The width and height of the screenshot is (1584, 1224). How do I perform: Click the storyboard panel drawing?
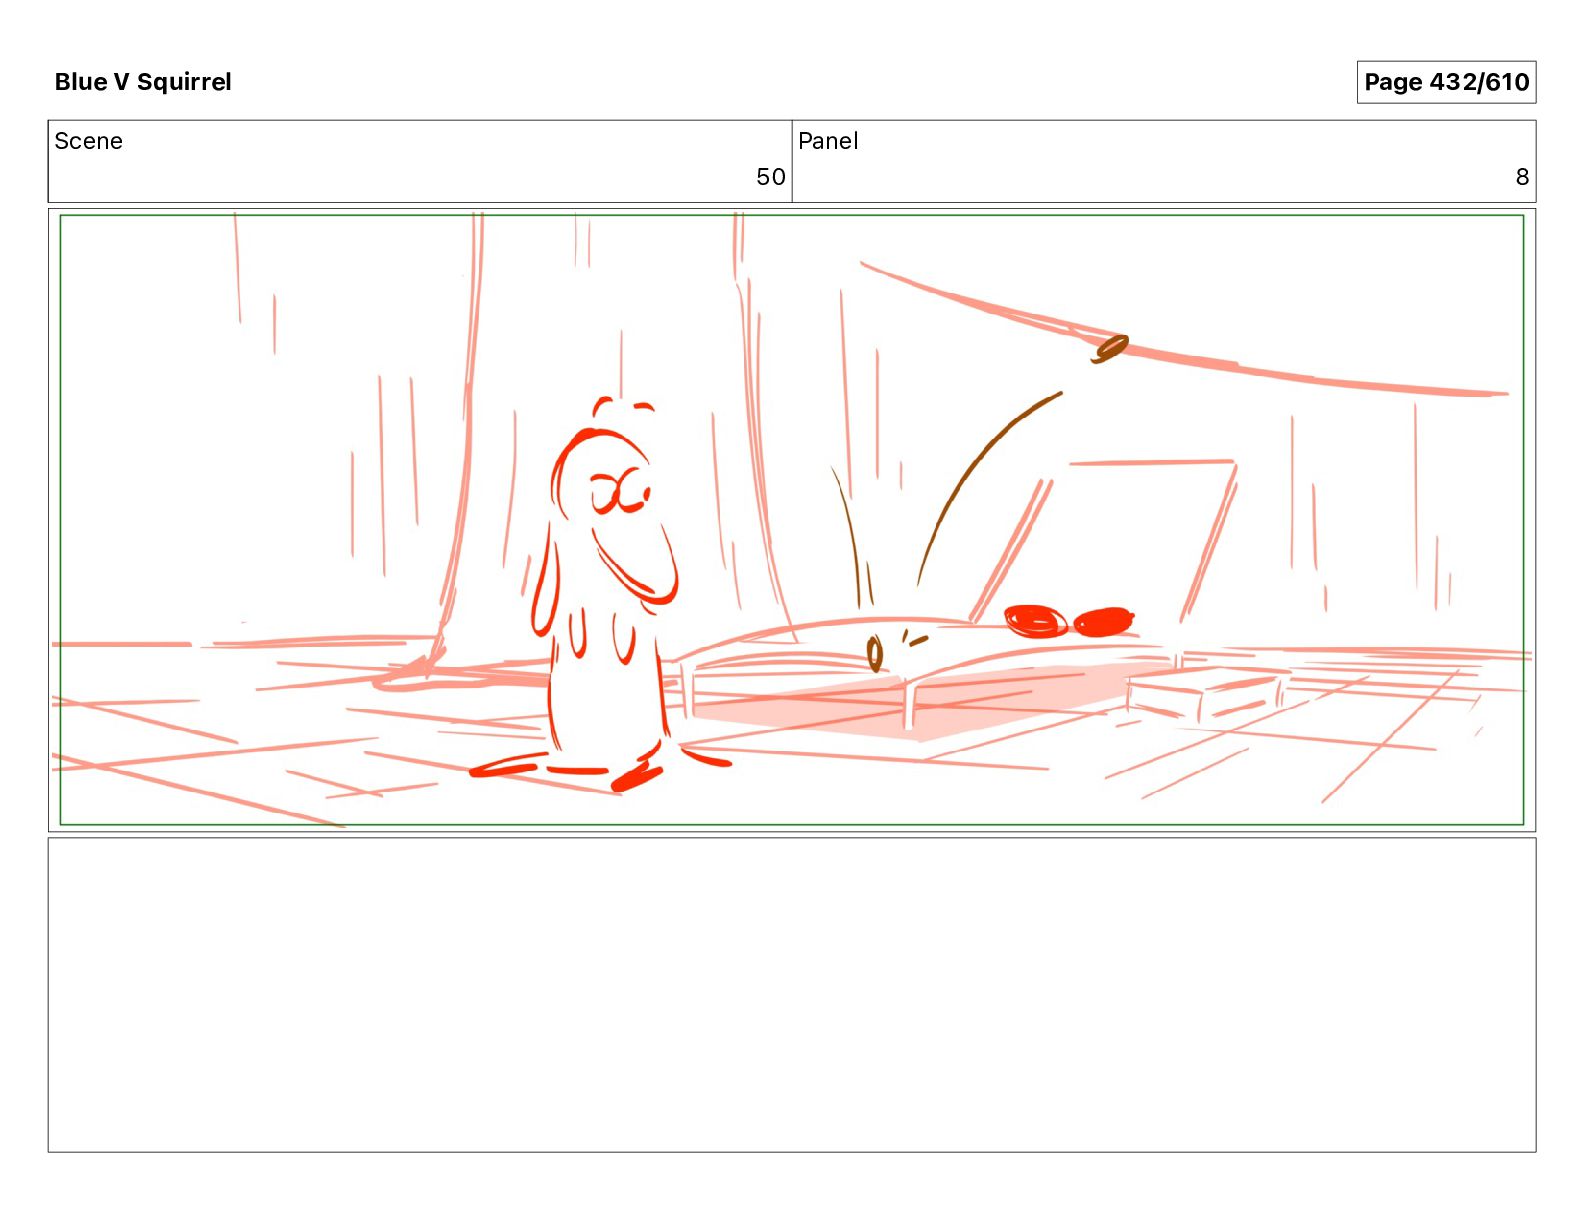(792, 520)
